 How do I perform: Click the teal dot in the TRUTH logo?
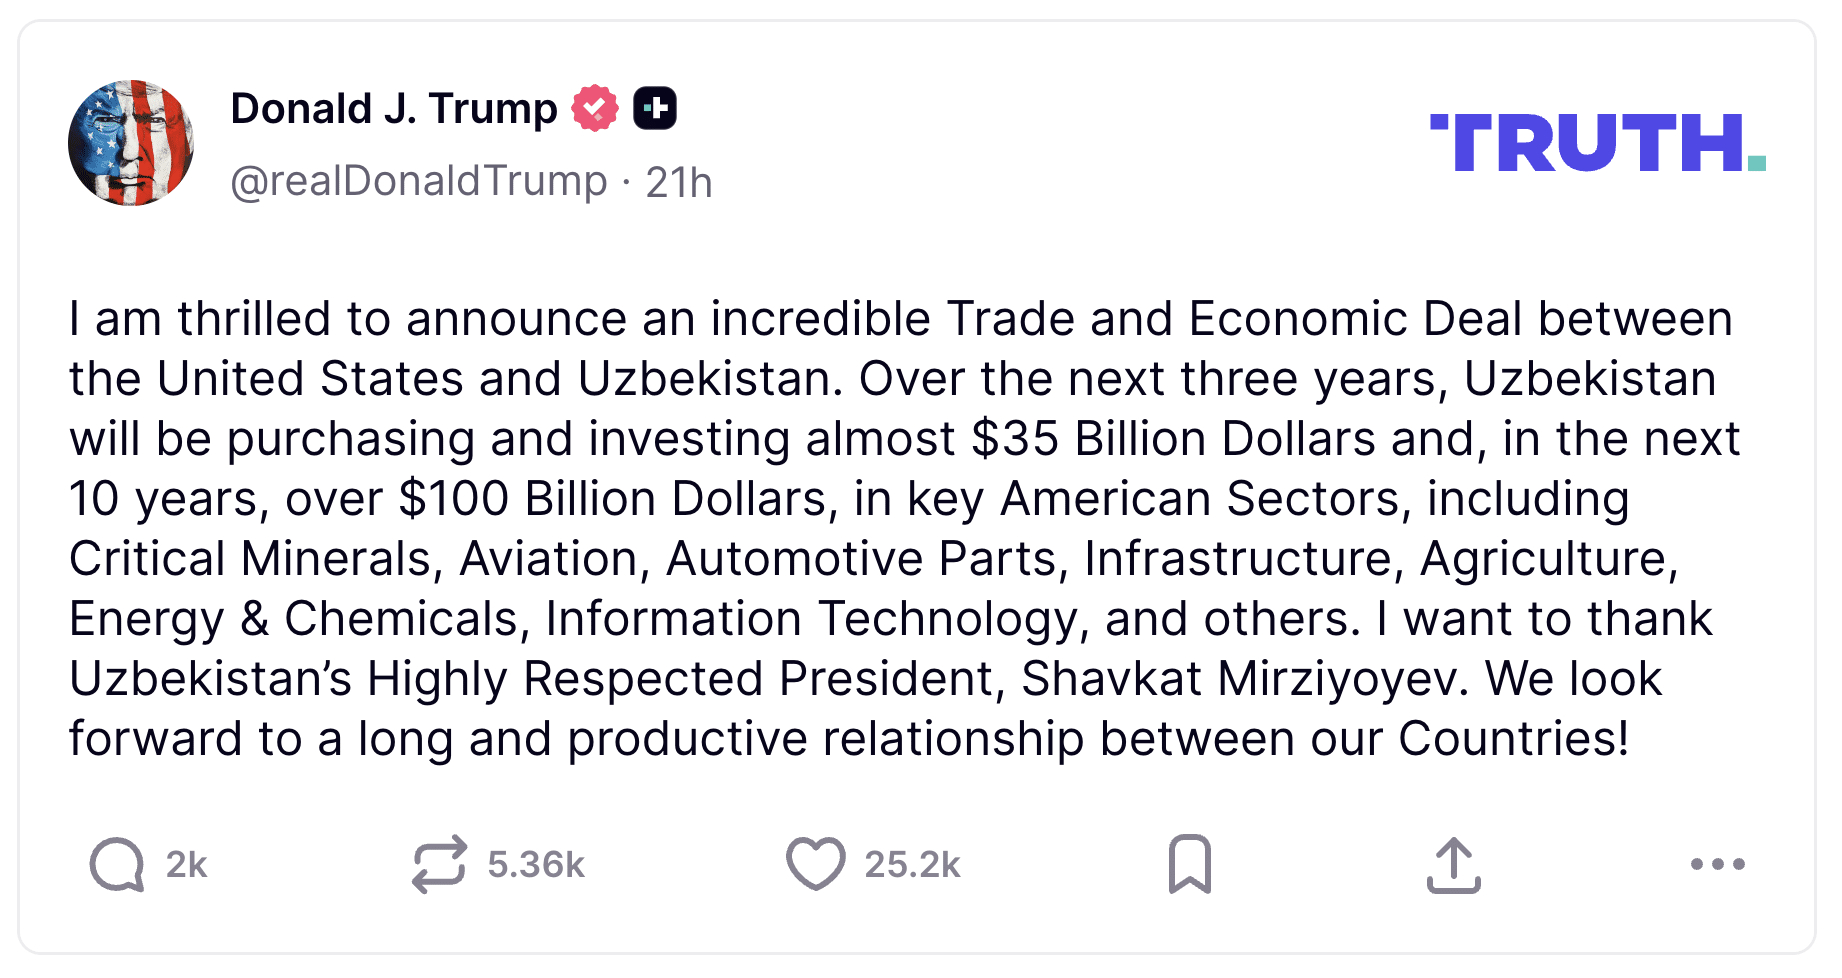click(x=1757, y=162)
